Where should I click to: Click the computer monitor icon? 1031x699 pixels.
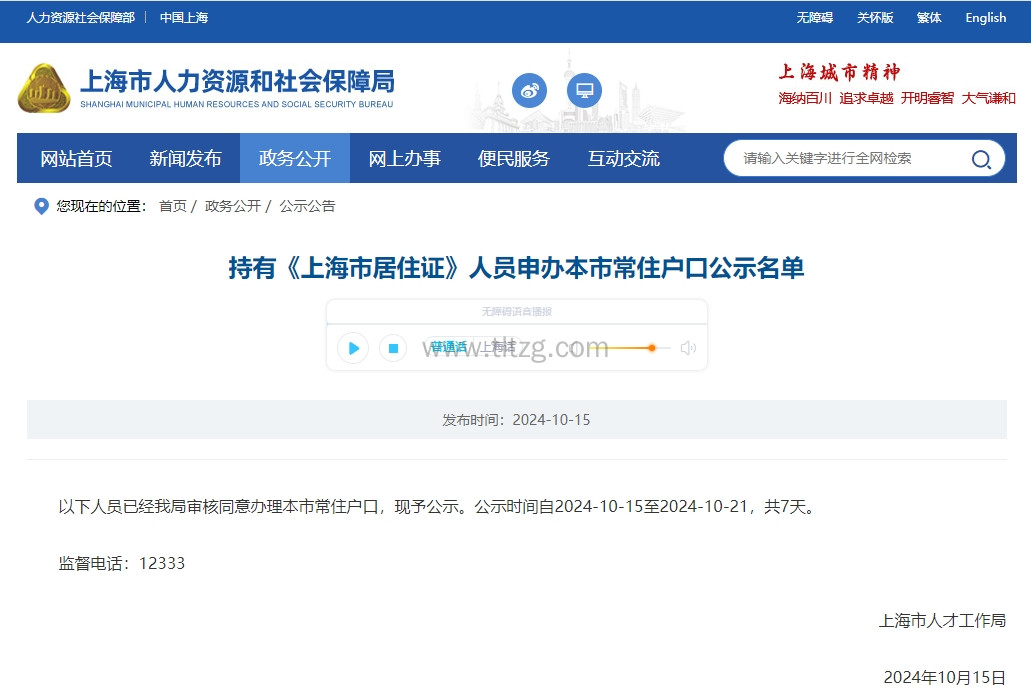pyautogui.click(x=584, y=91)
